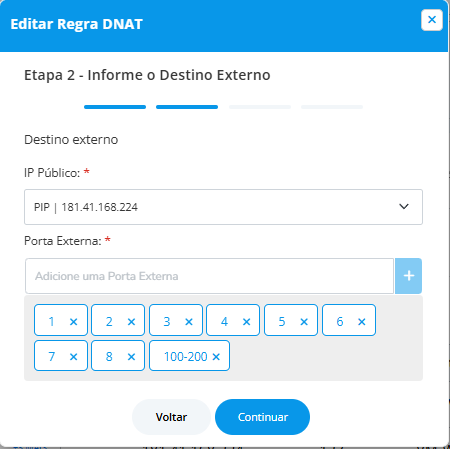This screenshot has height=449, width=450.
Task: Remove port 1 tag via its X
Action: point(73,322)
